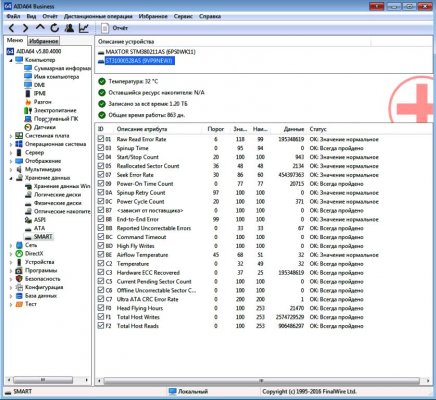Go up one level with Up arrow
Image resolution: width=436 pixels, height=400 pixels.
pyautogui.click(x=40, y=28)
